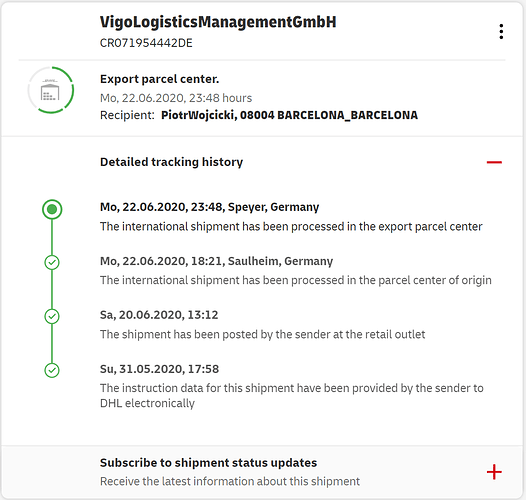Screen dimensions: 526x500
Task: Click the Export parcel center status text
Action: click(x=159, y=79)
